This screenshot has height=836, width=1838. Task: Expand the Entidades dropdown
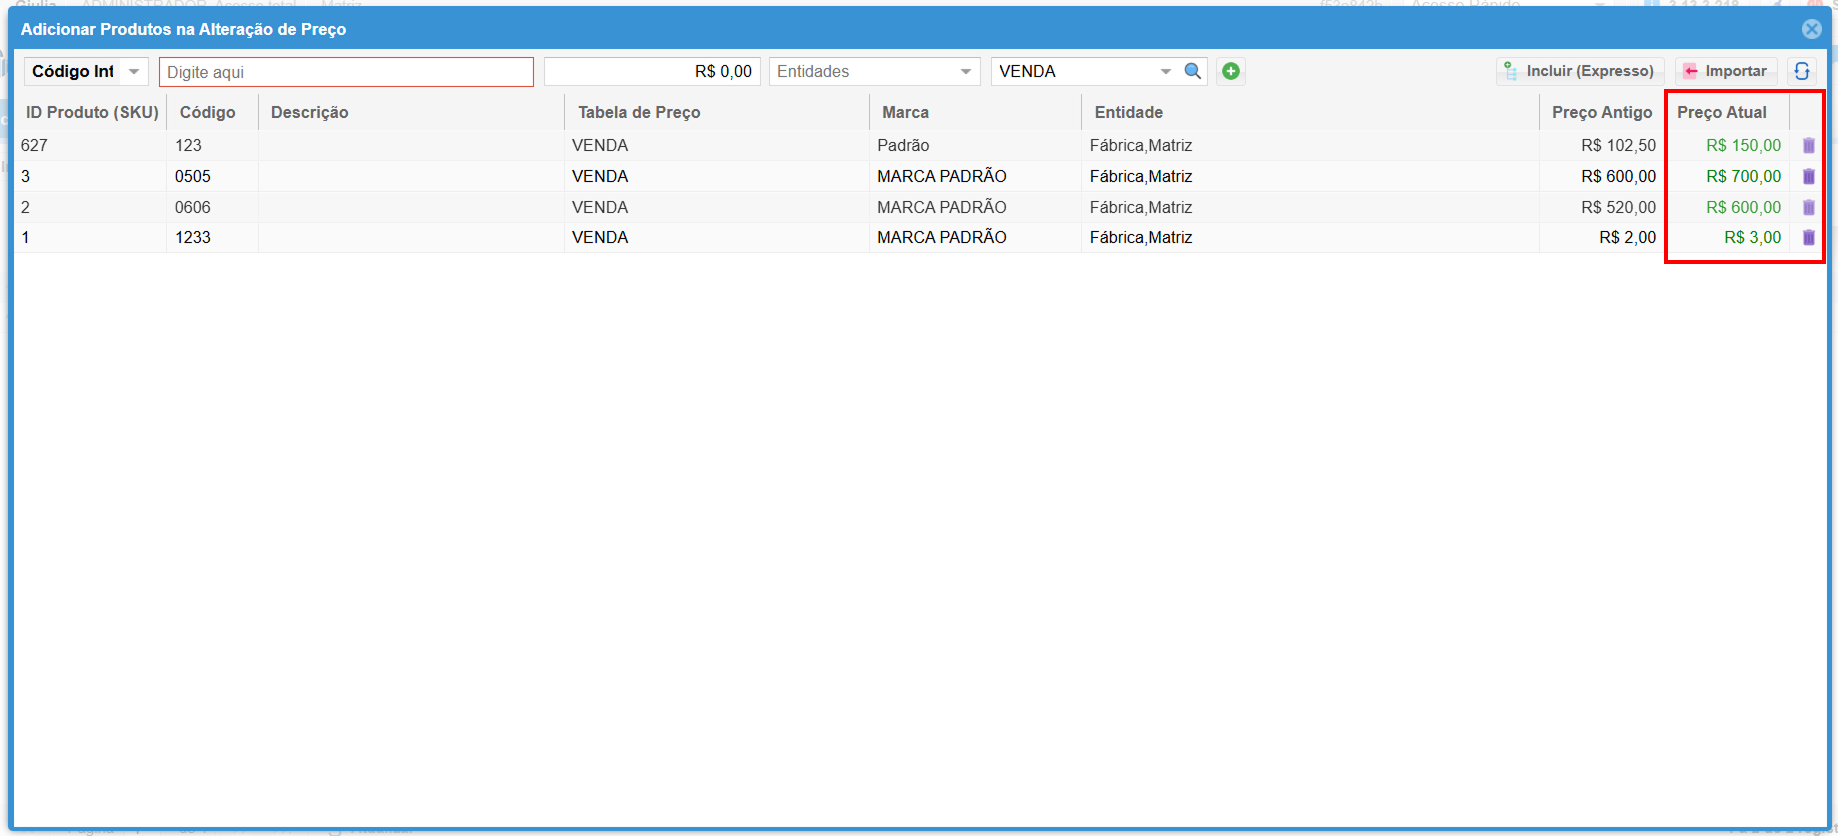pos(965,72)
